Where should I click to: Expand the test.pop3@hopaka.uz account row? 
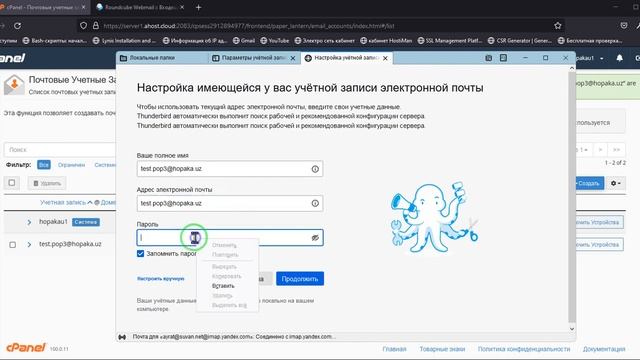coord(29,244)
